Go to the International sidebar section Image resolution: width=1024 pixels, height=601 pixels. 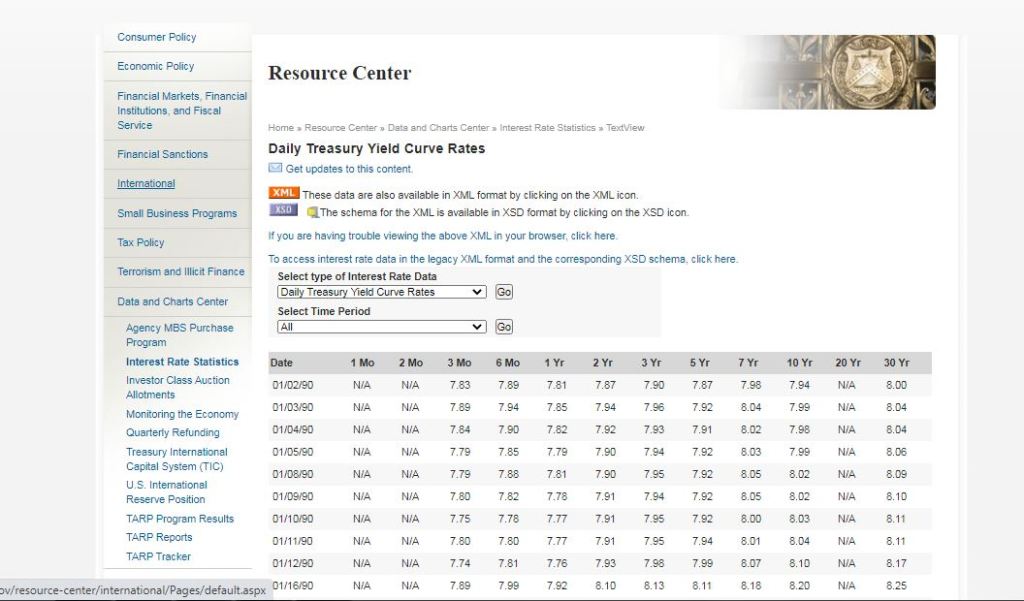(x=146, y=184)
